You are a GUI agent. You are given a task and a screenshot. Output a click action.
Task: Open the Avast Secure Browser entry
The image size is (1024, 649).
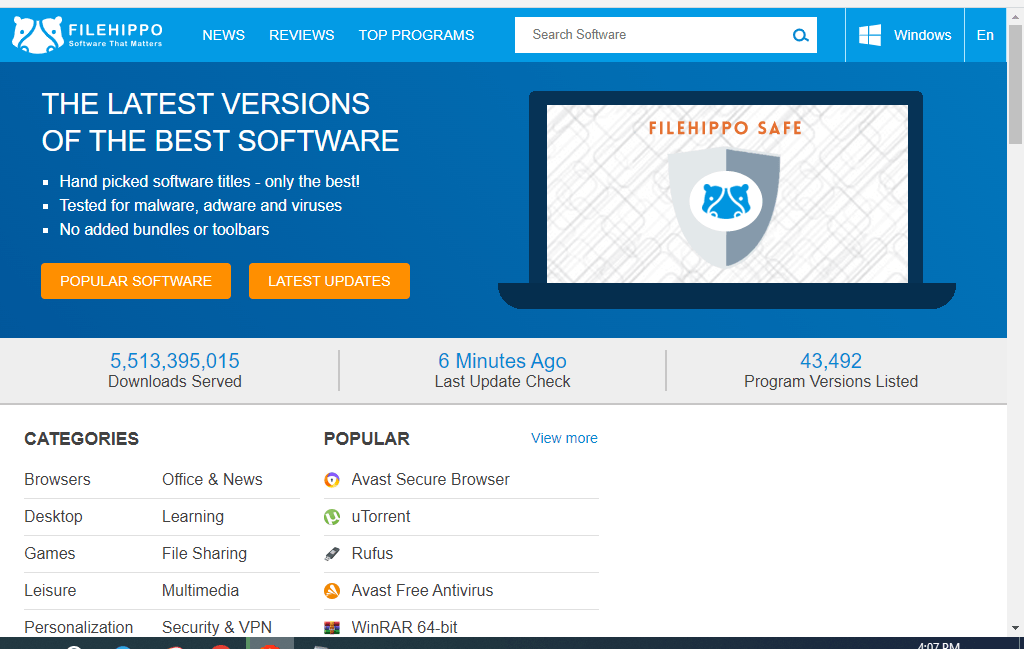[430, 479]
